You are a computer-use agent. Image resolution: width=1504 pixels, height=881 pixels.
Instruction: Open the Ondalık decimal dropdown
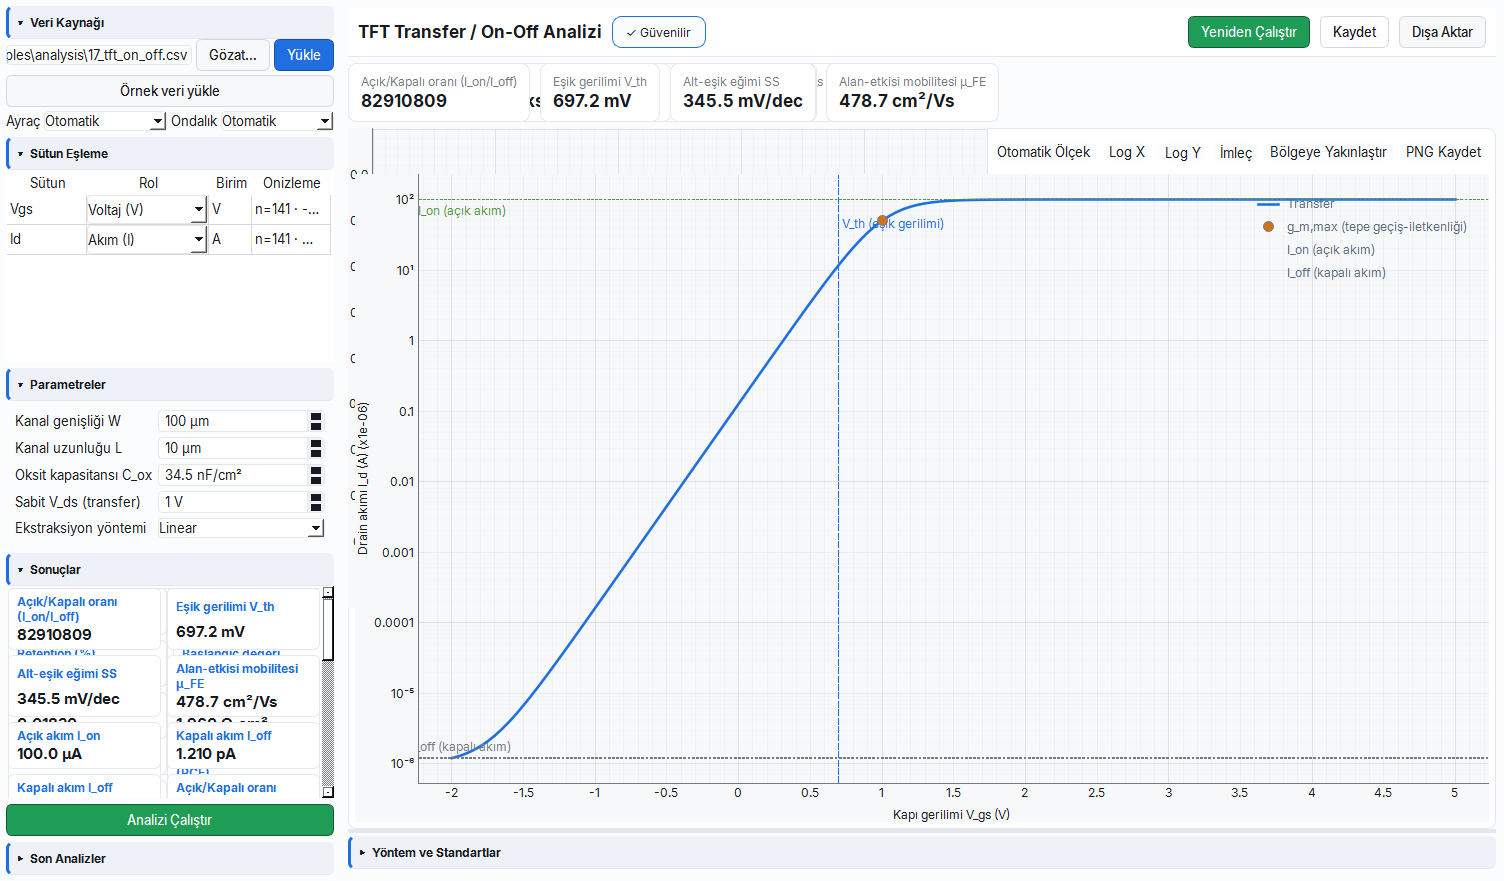click(277, 121)
